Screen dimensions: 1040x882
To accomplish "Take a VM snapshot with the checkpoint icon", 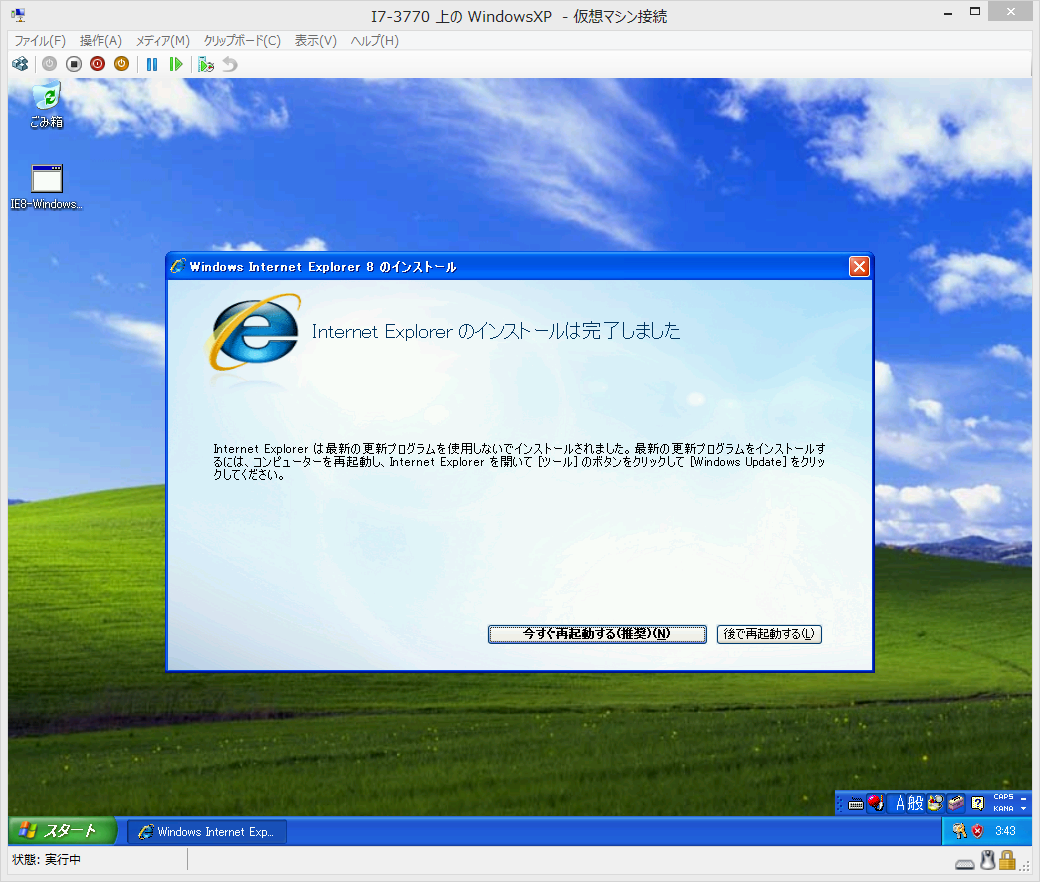I will click(206, 64).
